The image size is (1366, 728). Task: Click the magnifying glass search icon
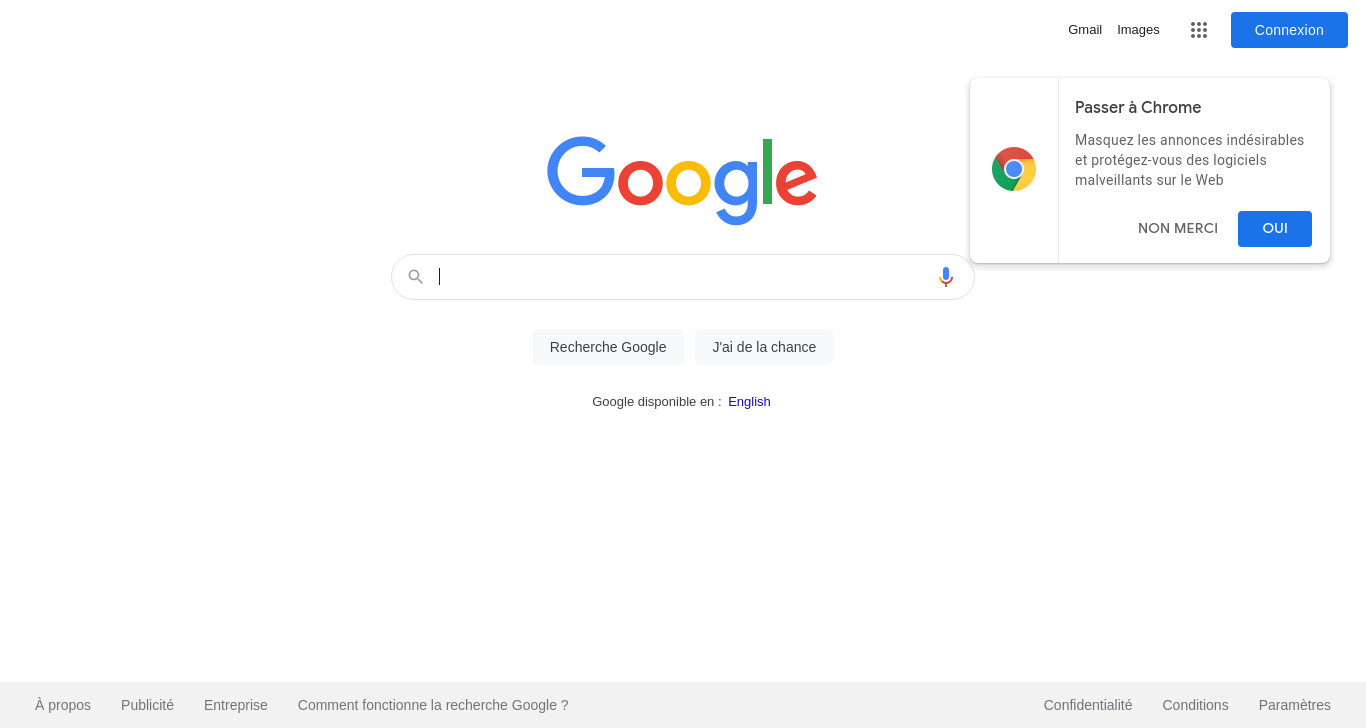(416, 277)
